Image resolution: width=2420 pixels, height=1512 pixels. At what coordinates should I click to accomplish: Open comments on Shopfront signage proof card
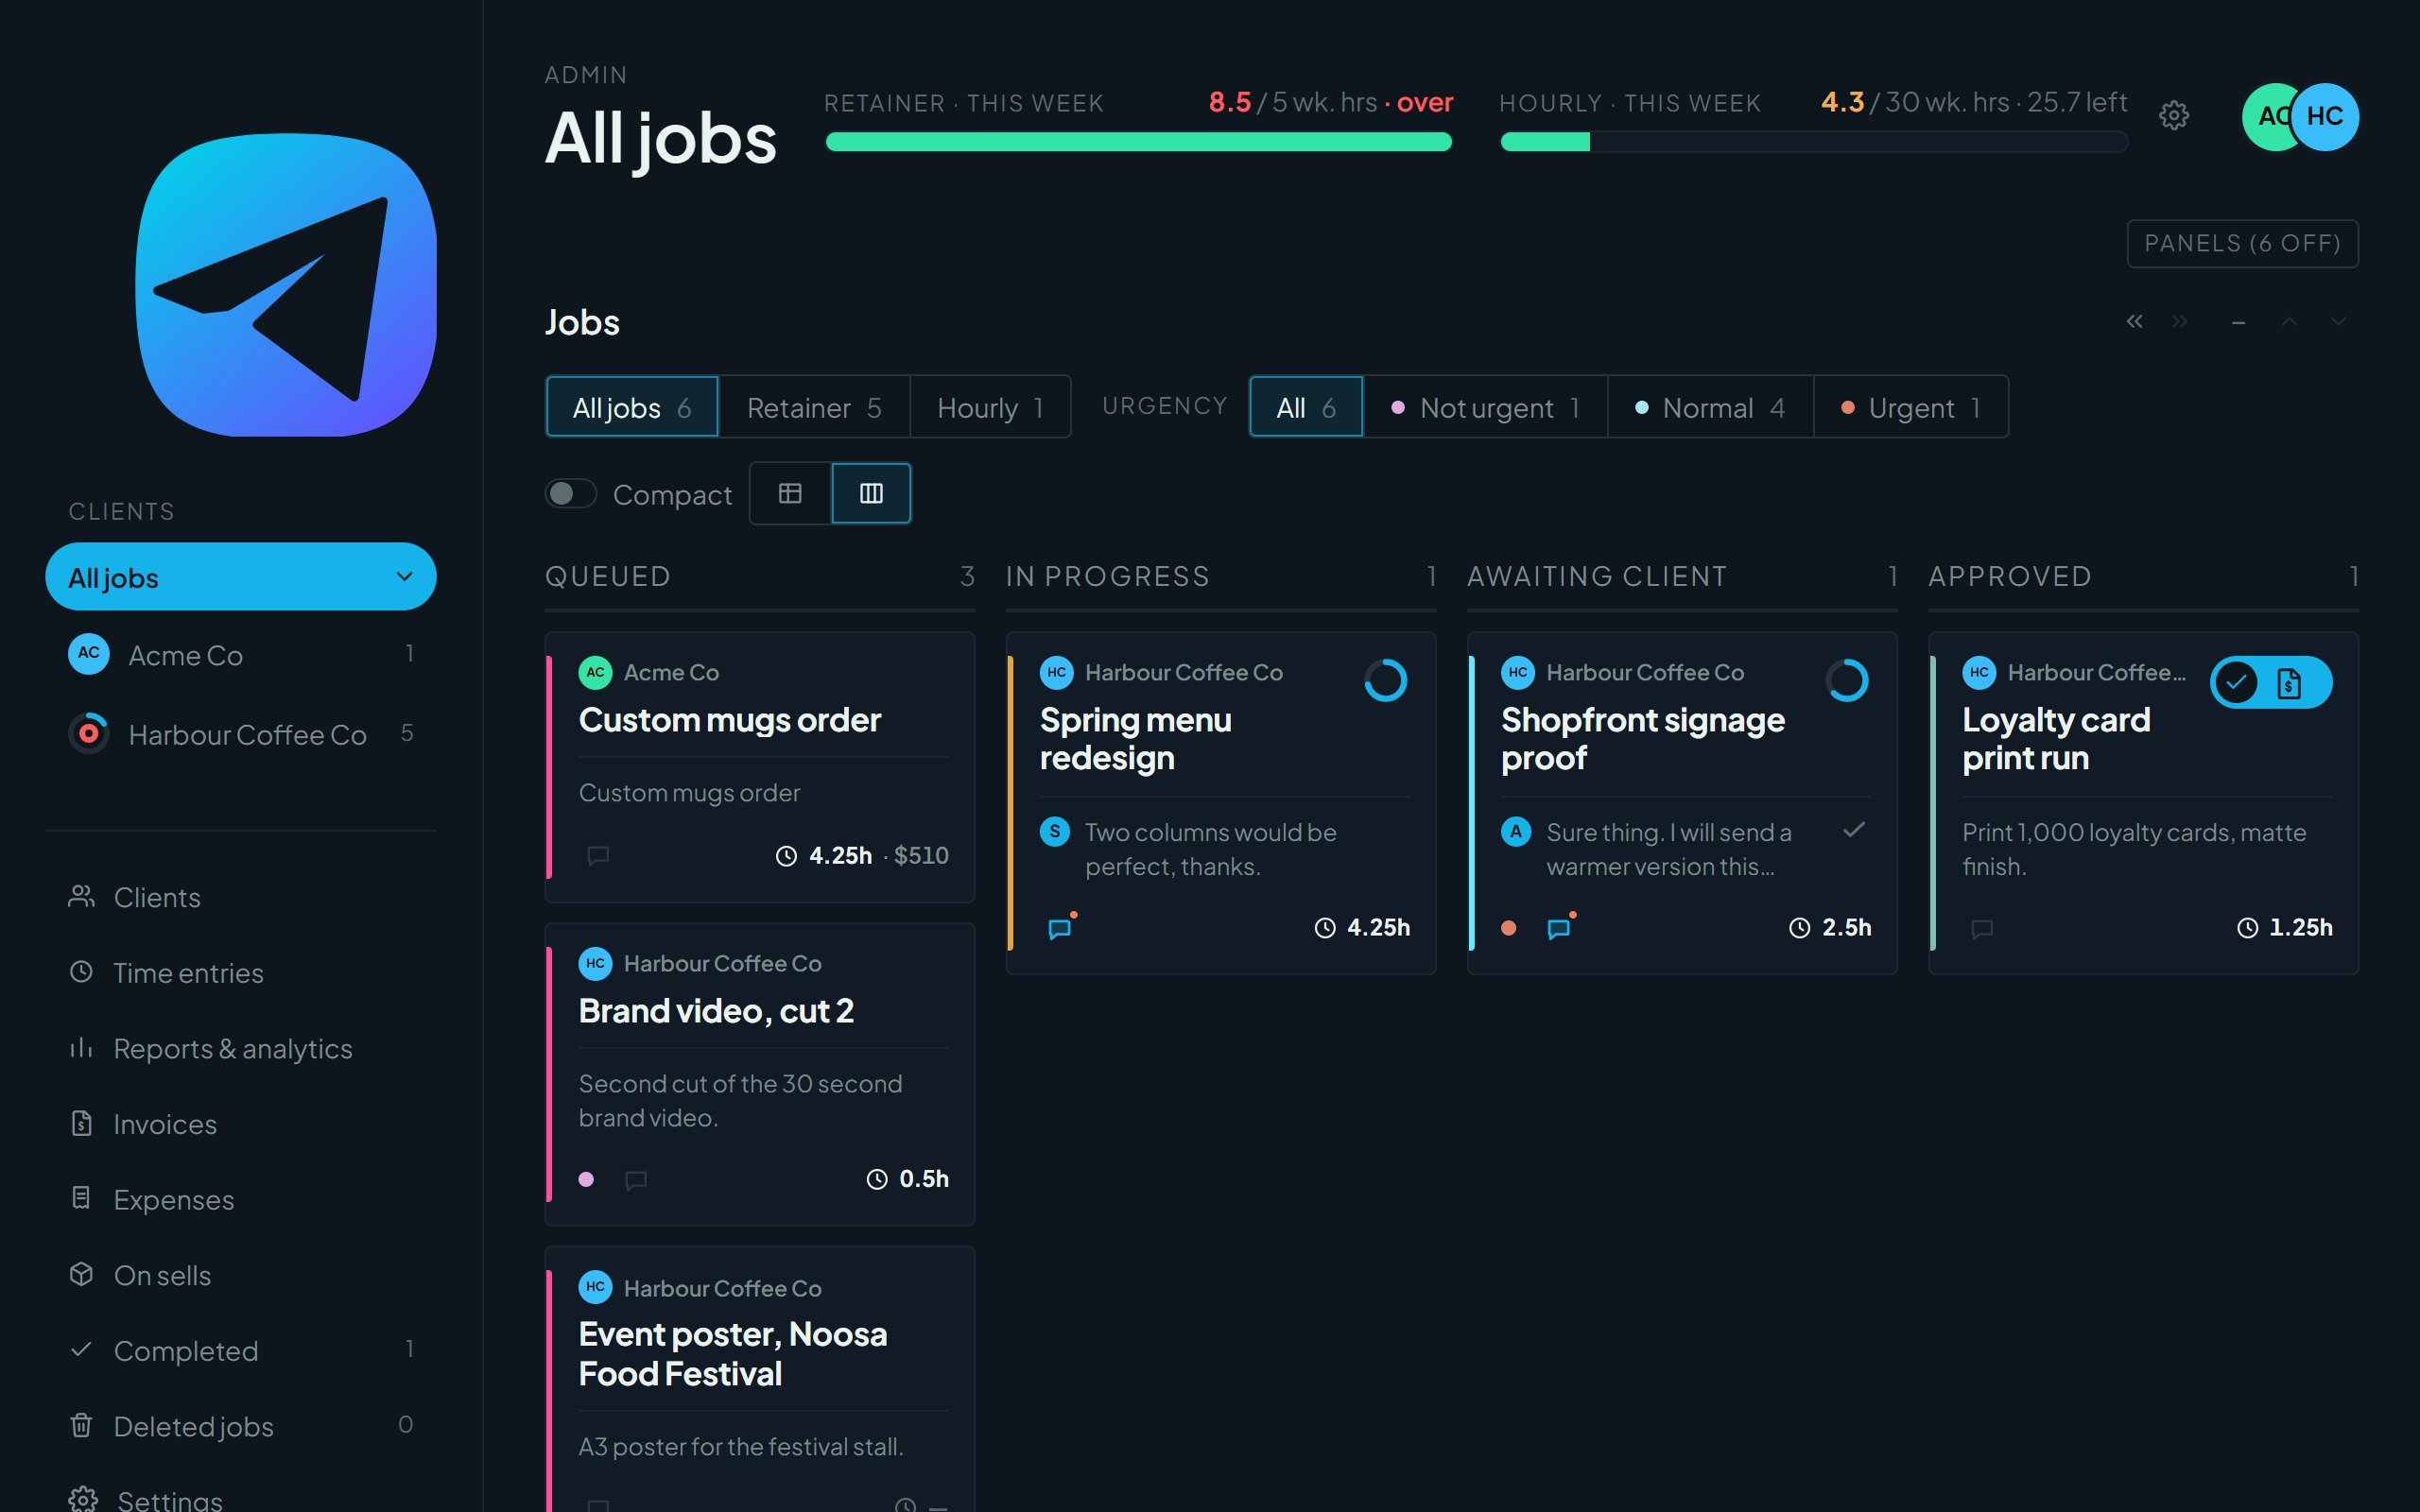[x=1558, y=929]
